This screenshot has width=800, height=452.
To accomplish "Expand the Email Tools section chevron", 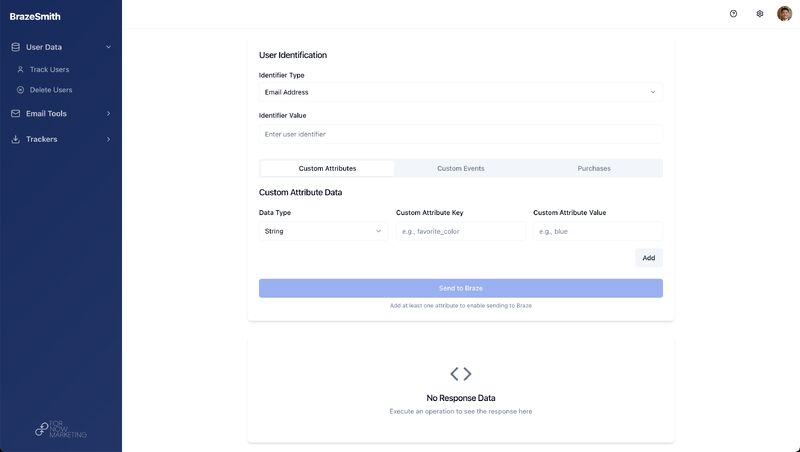I will tap(108, 113).
